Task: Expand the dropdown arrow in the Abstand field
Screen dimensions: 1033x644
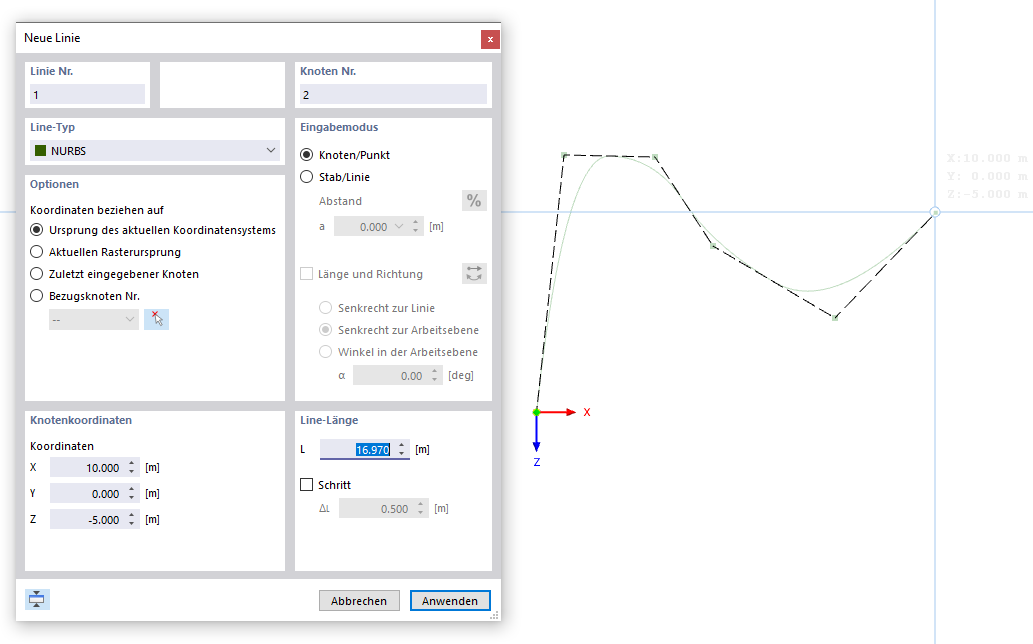Action: [401, 226]
